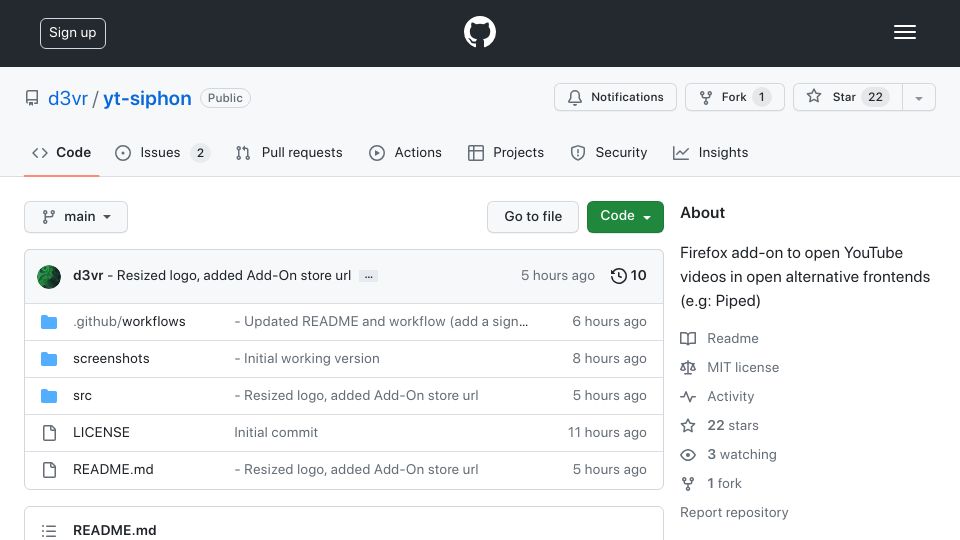Open the LICENSE file
Image resolution: width=960 pixels, height=540 pixels.
point(101,432)
